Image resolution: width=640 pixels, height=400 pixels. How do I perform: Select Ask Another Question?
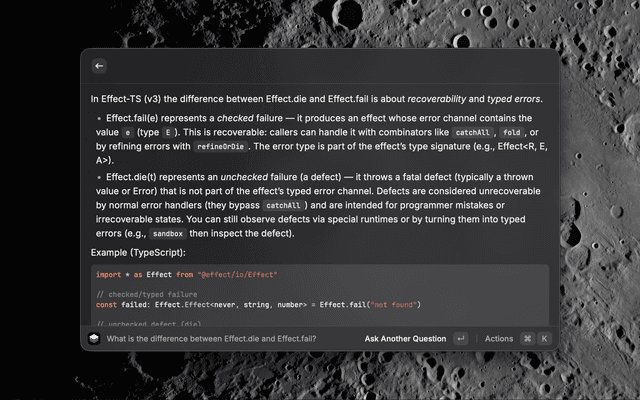pyautogui.click(x=405, y=339)
